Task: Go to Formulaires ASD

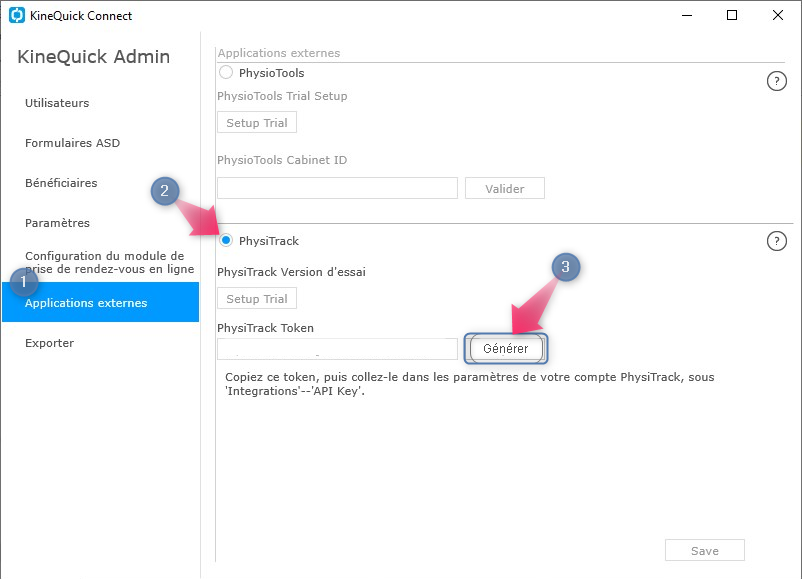Action: pos(73,143)
